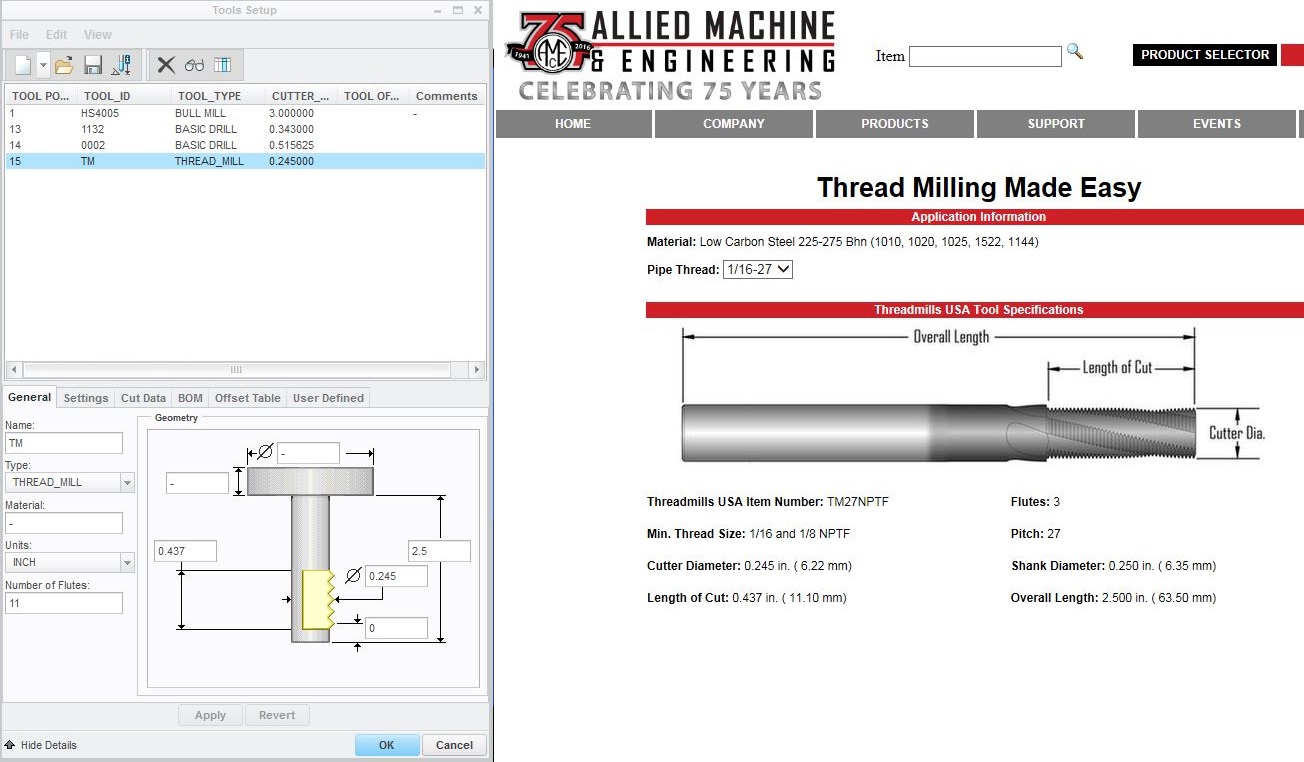Click the TOOL PO... column header
Viewport: 1304px width, 762px height.
tap(41, 96)
